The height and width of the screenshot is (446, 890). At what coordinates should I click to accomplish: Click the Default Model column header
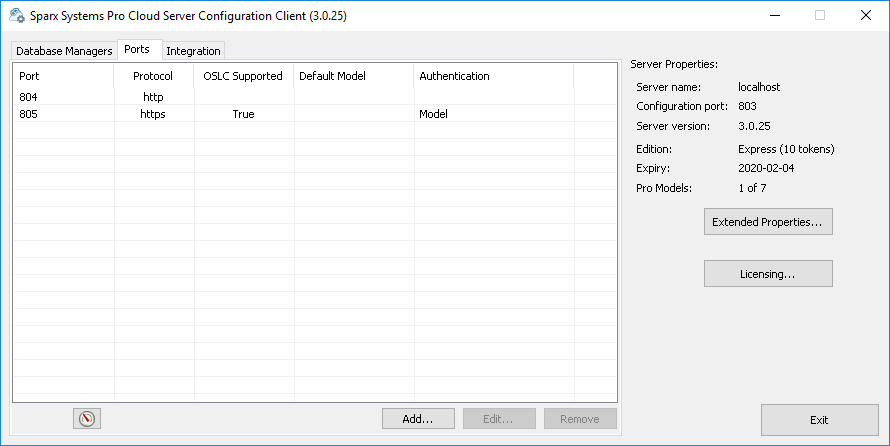[353, 76]
